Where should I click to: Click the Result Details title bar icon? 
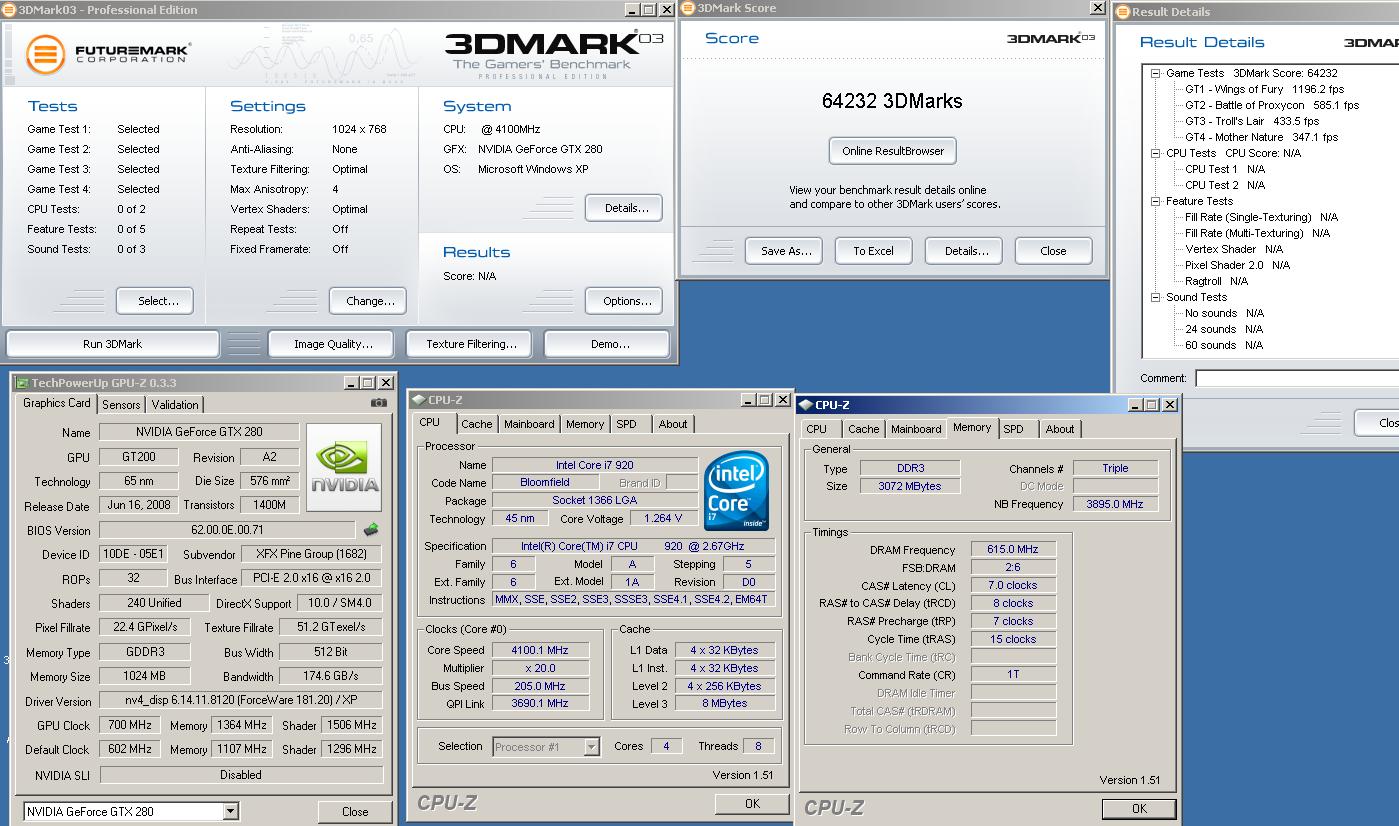pos(1123,12)
